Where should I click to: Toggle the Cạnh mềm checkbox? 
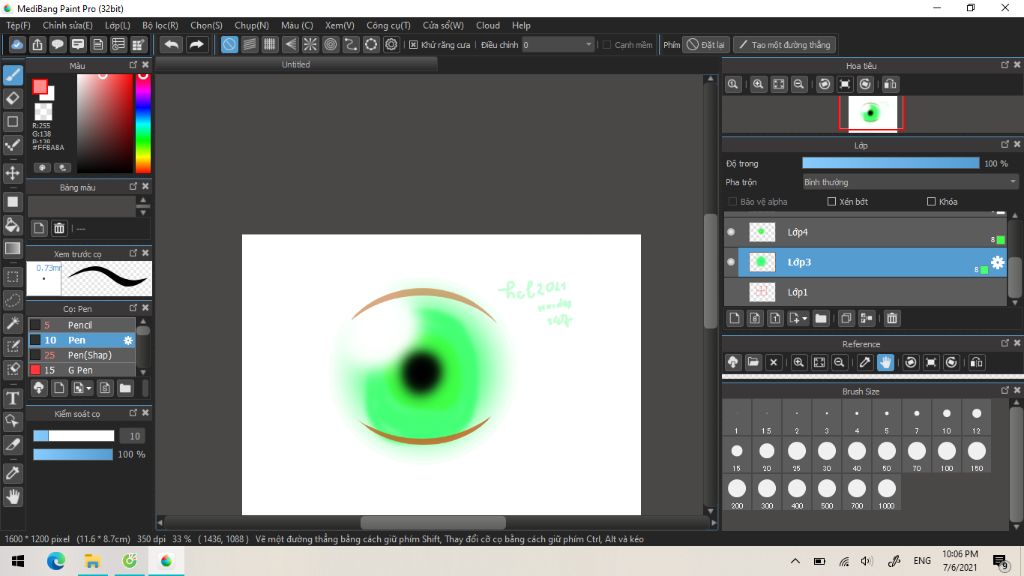pyautogui.click(x=607, y=44)
